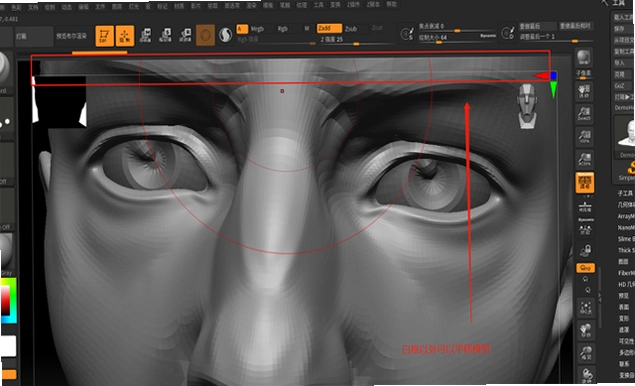Open the 材质 menu
This screenshot has height=386, width=635.
point(179,6)
